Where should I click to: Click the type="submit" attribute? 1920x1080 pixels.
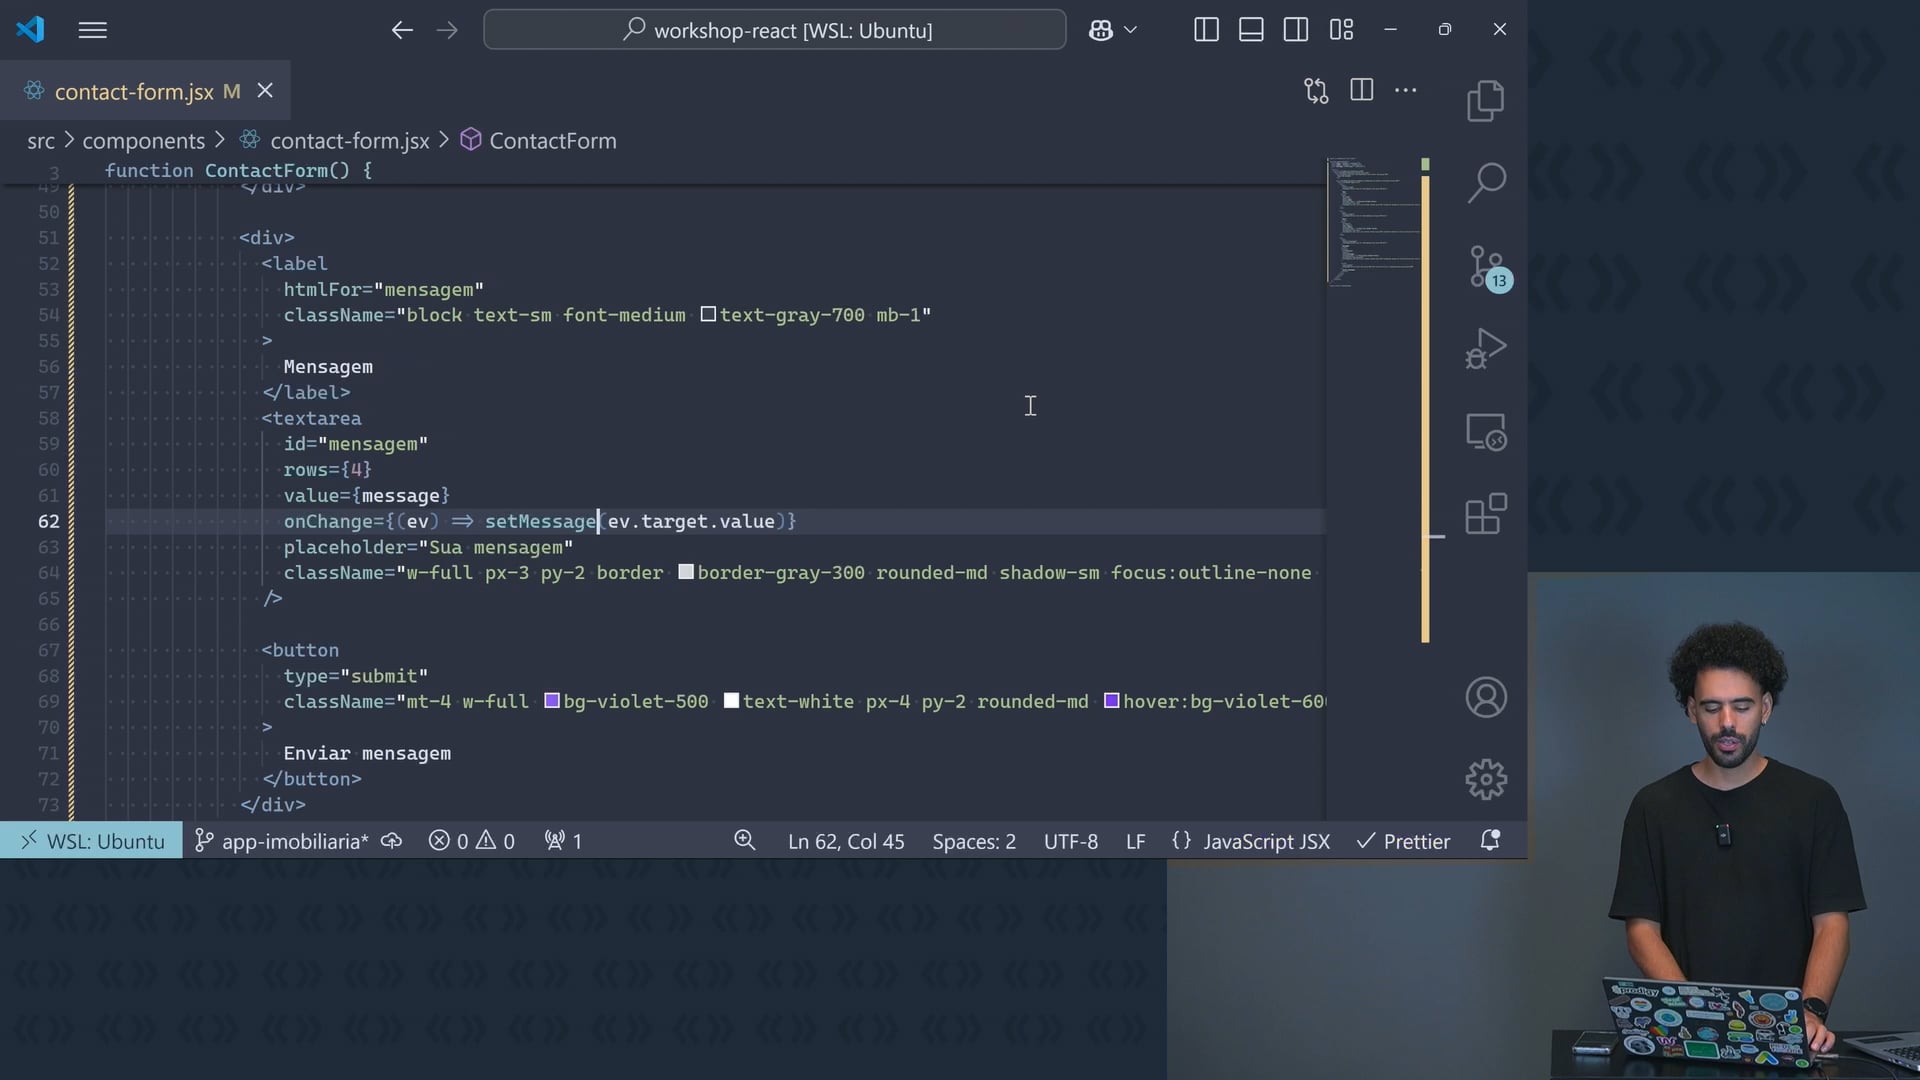click(x=356, y=676)
